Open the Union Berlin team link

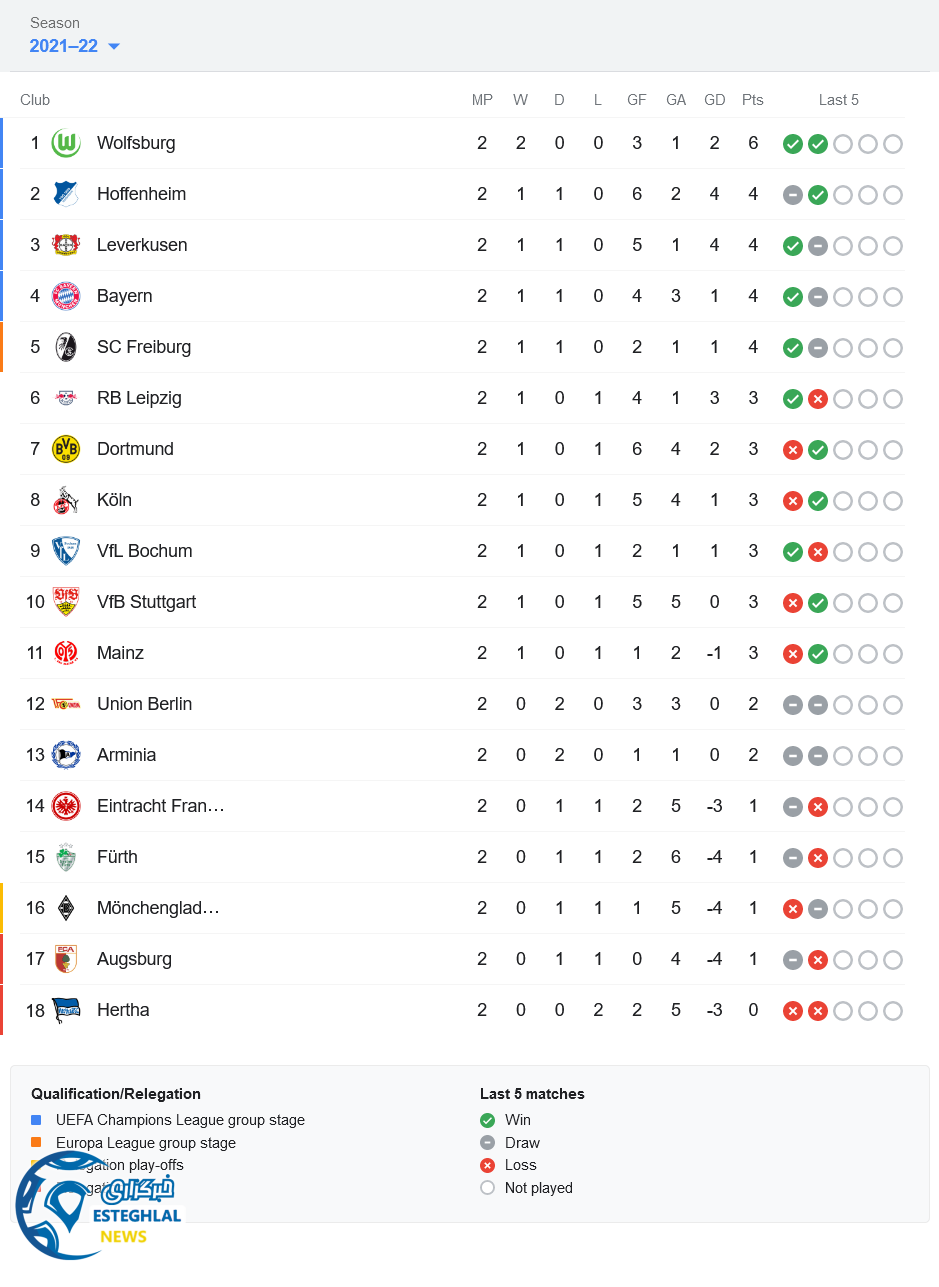point(144,704)
